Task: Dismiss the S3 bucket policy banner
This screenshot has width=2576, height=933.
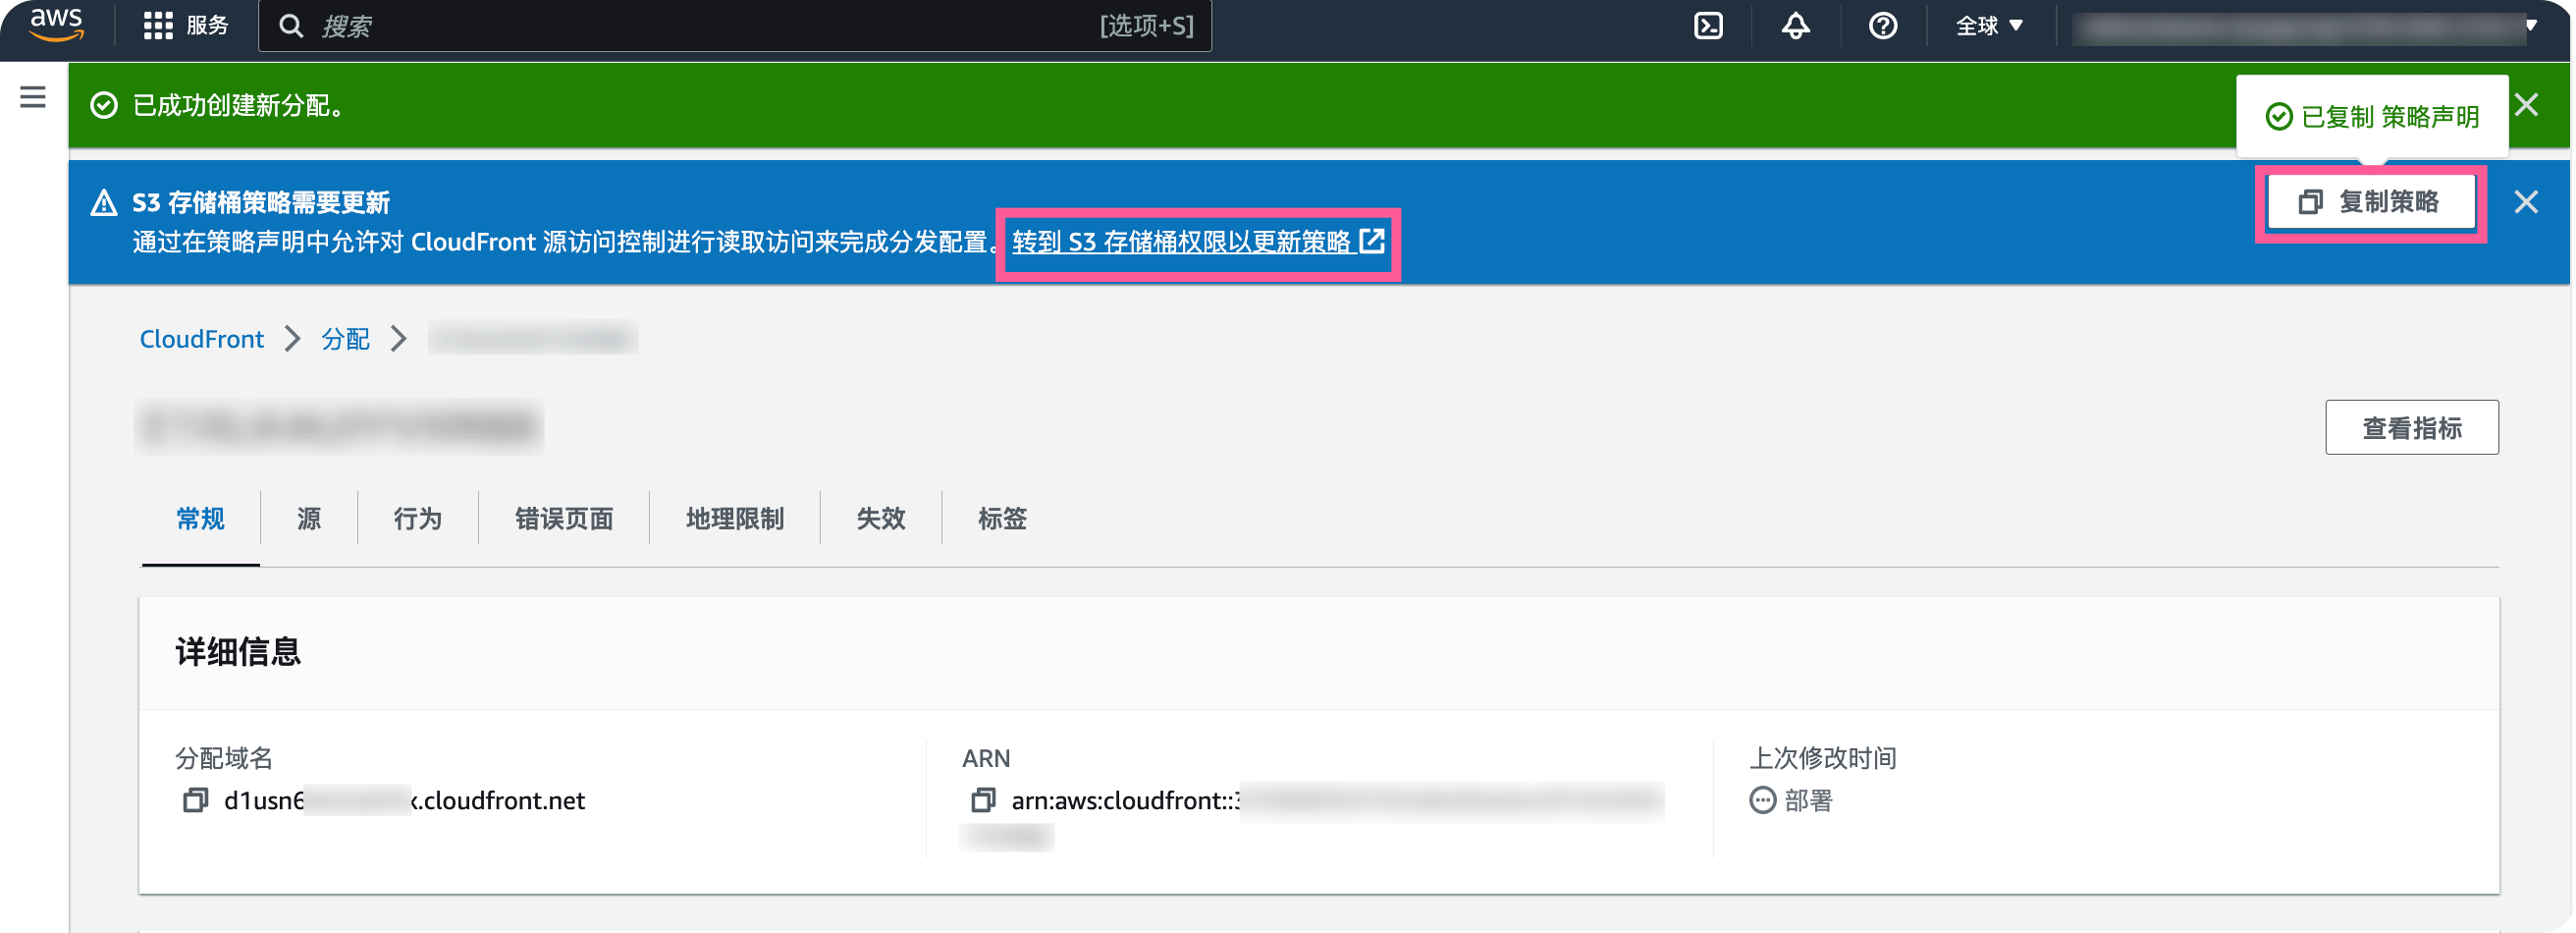Action: point(2526,202)
